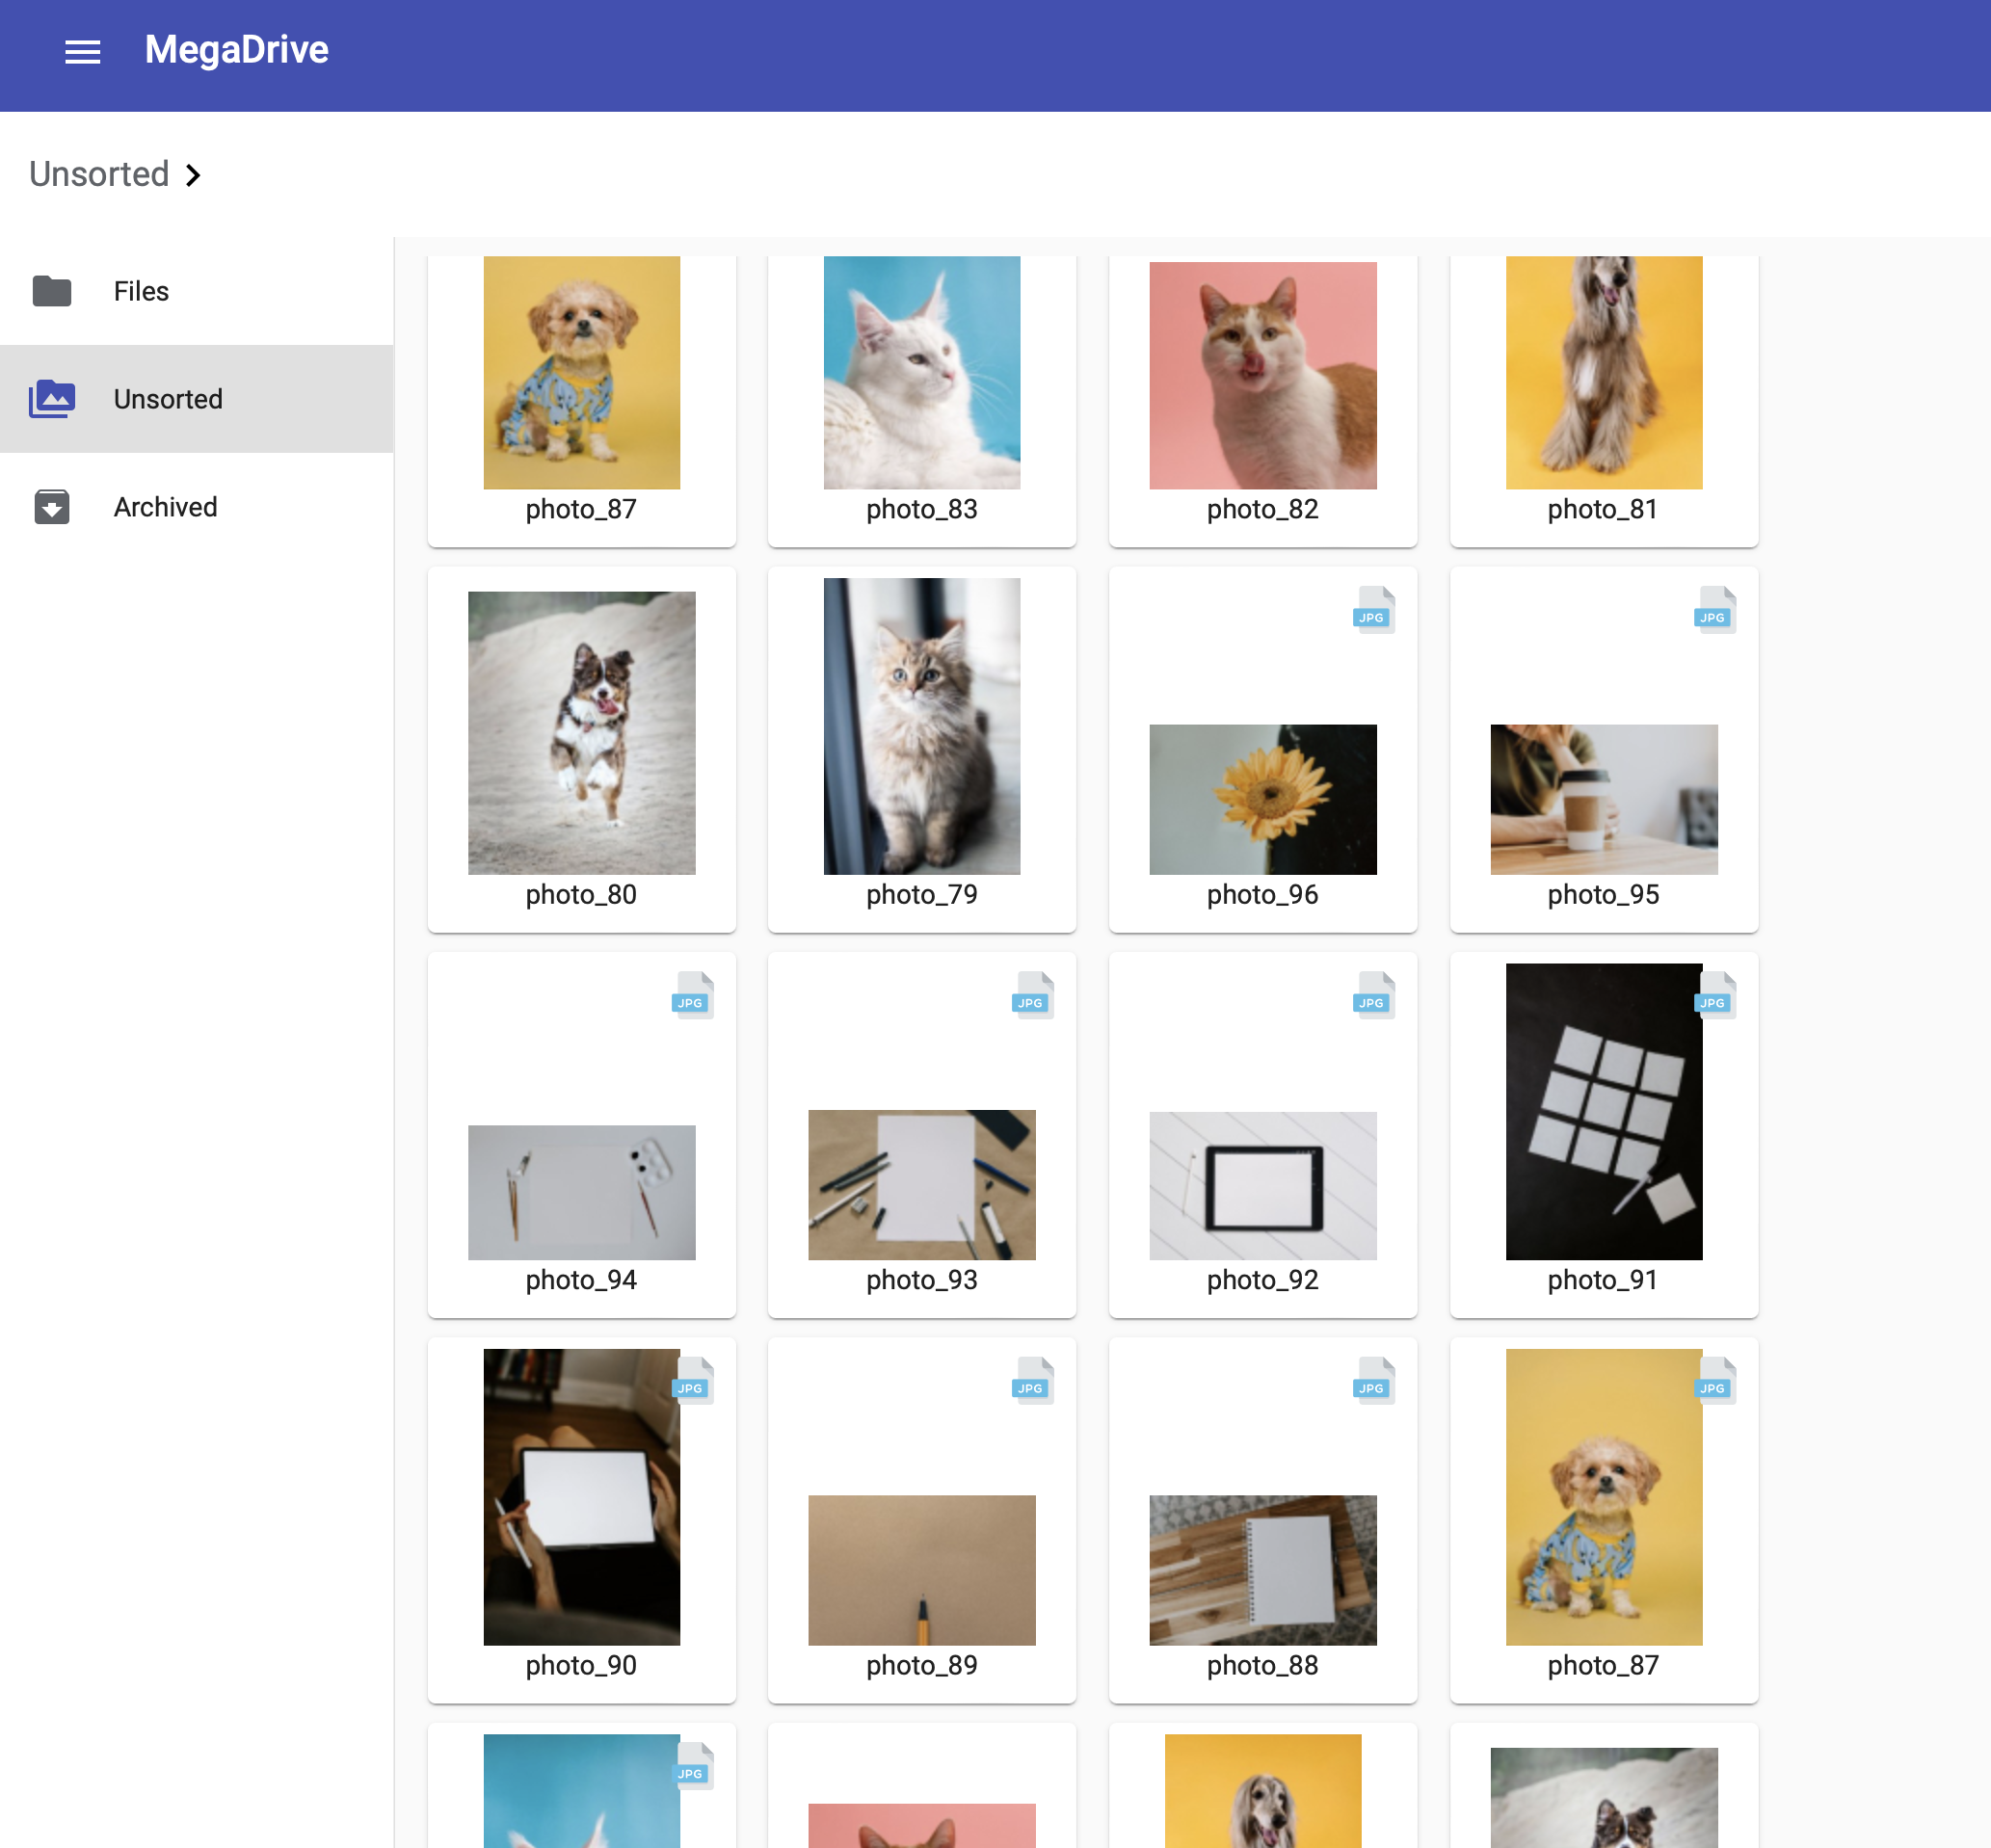Open photo_95 coffee cup thumbnail

1604,799
